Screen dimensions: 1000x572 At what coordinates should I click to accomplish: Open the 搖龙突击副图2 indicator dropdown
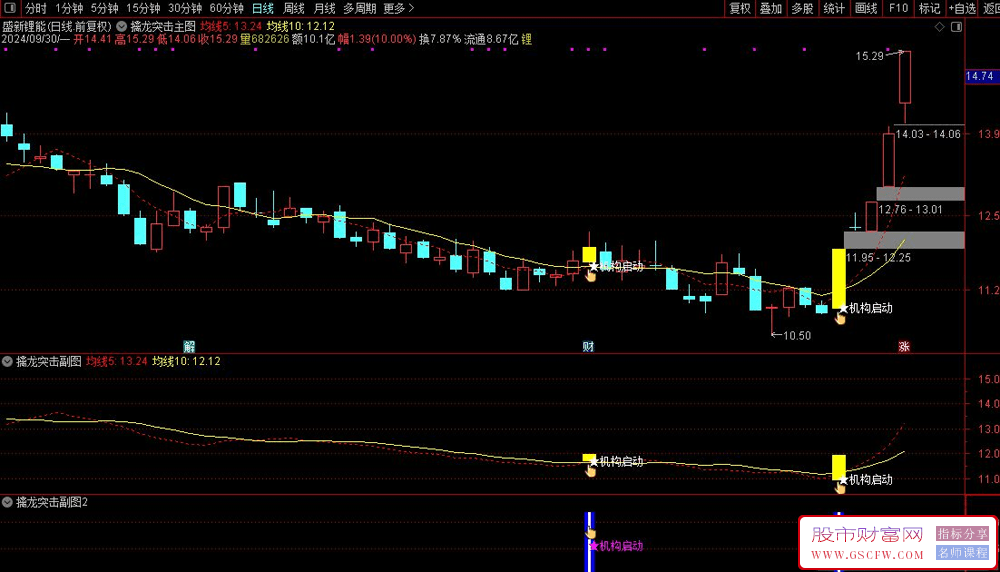pyautogui.click(x=7, y=502)
